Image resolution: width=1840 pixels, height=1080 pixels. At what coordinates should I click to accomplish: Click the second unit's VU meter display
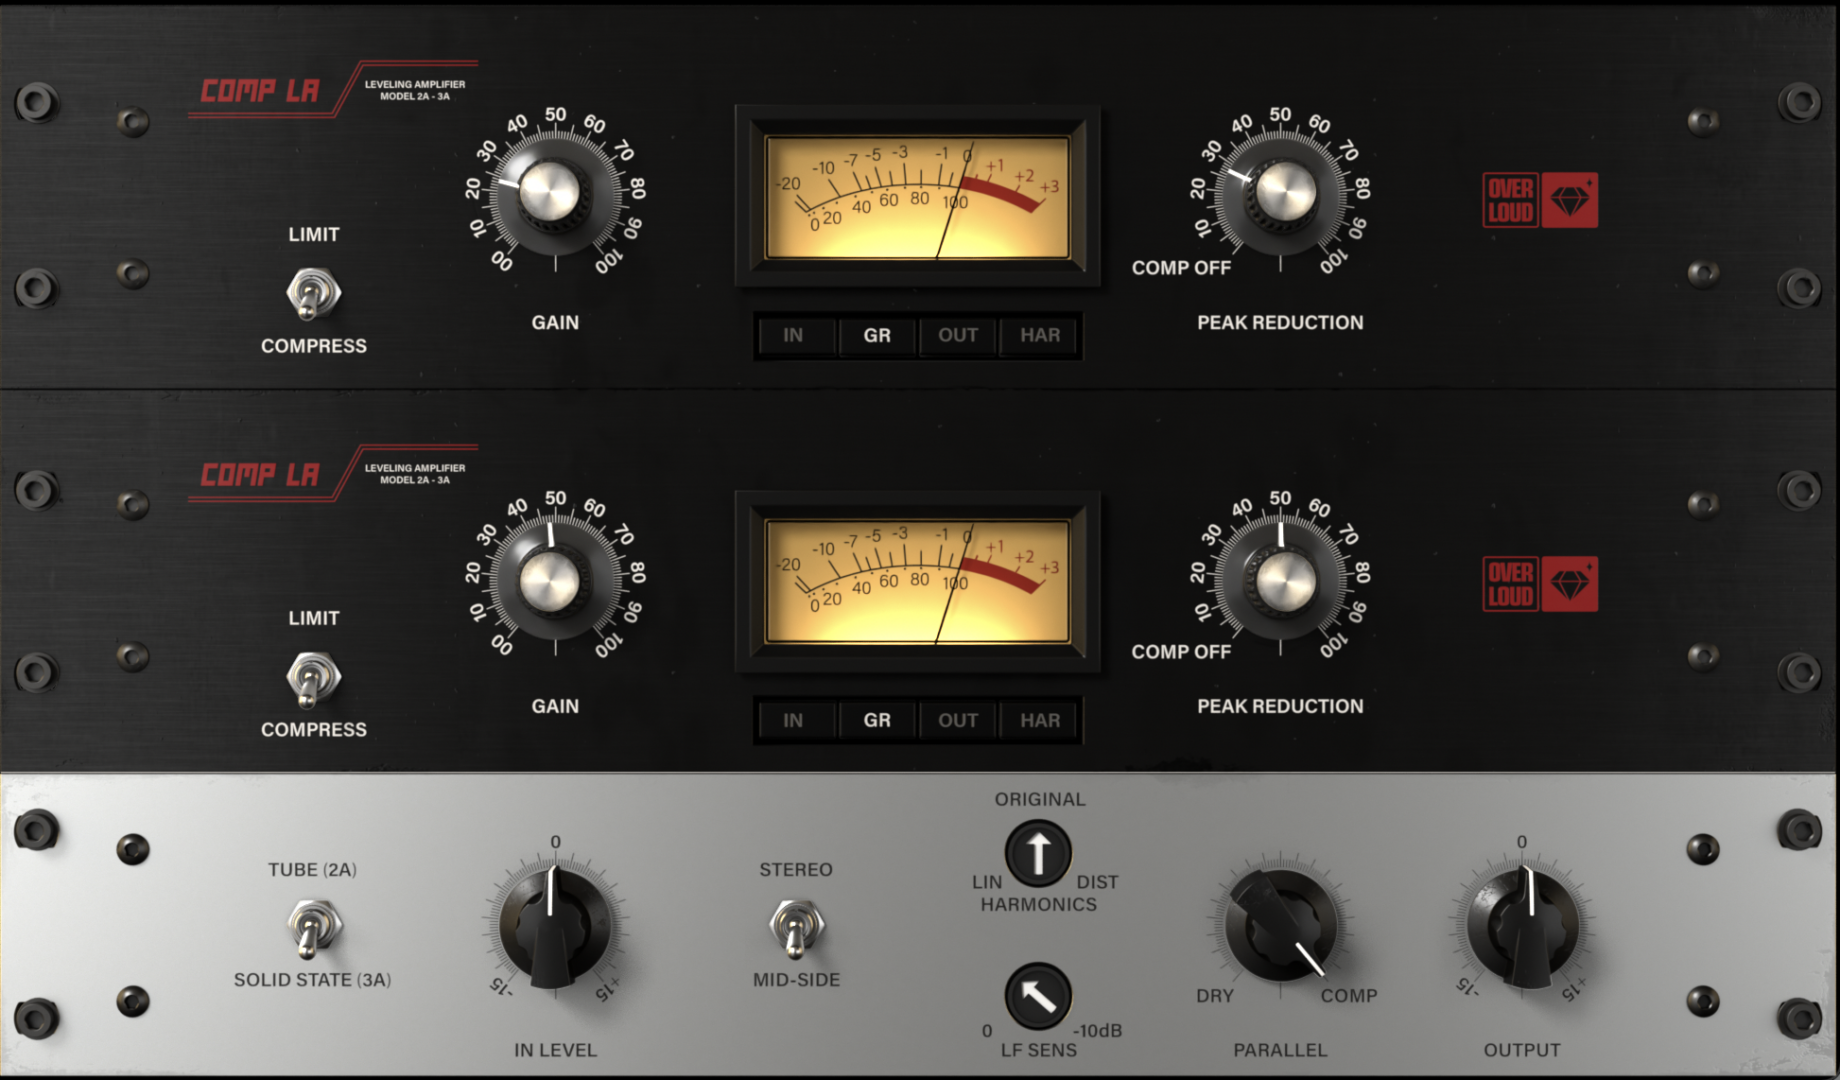pyautogui.click(x=917, y=582)
